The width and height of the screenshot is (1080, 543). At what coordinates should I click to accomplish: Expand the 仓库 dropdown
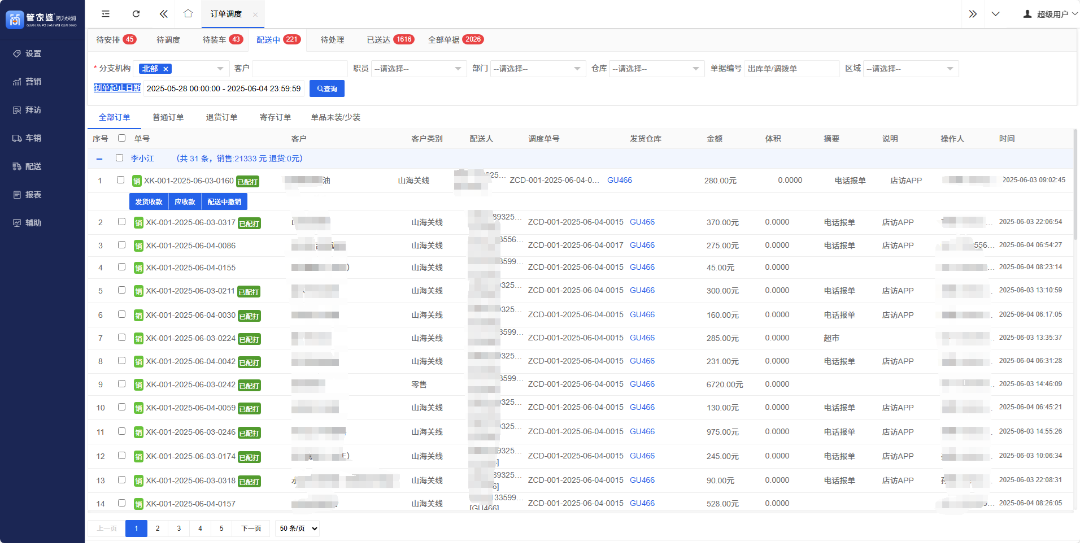[656, 68]
